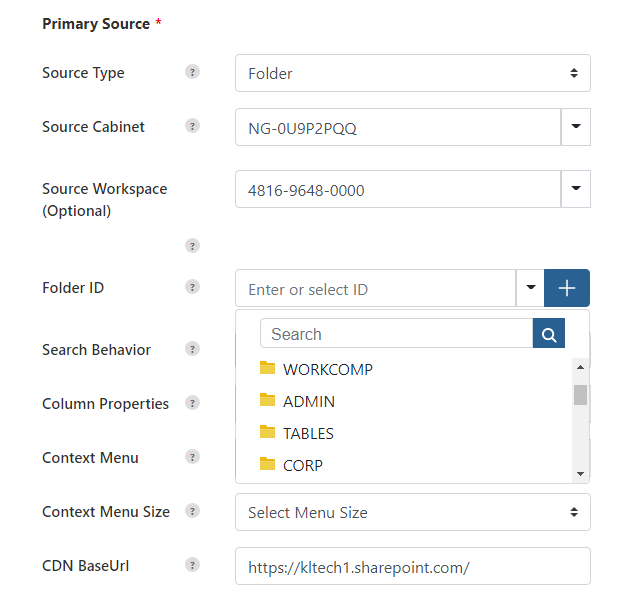Click the magnifier search button in folder list
The image size is (636, 601).
click(x=549, y=333)
